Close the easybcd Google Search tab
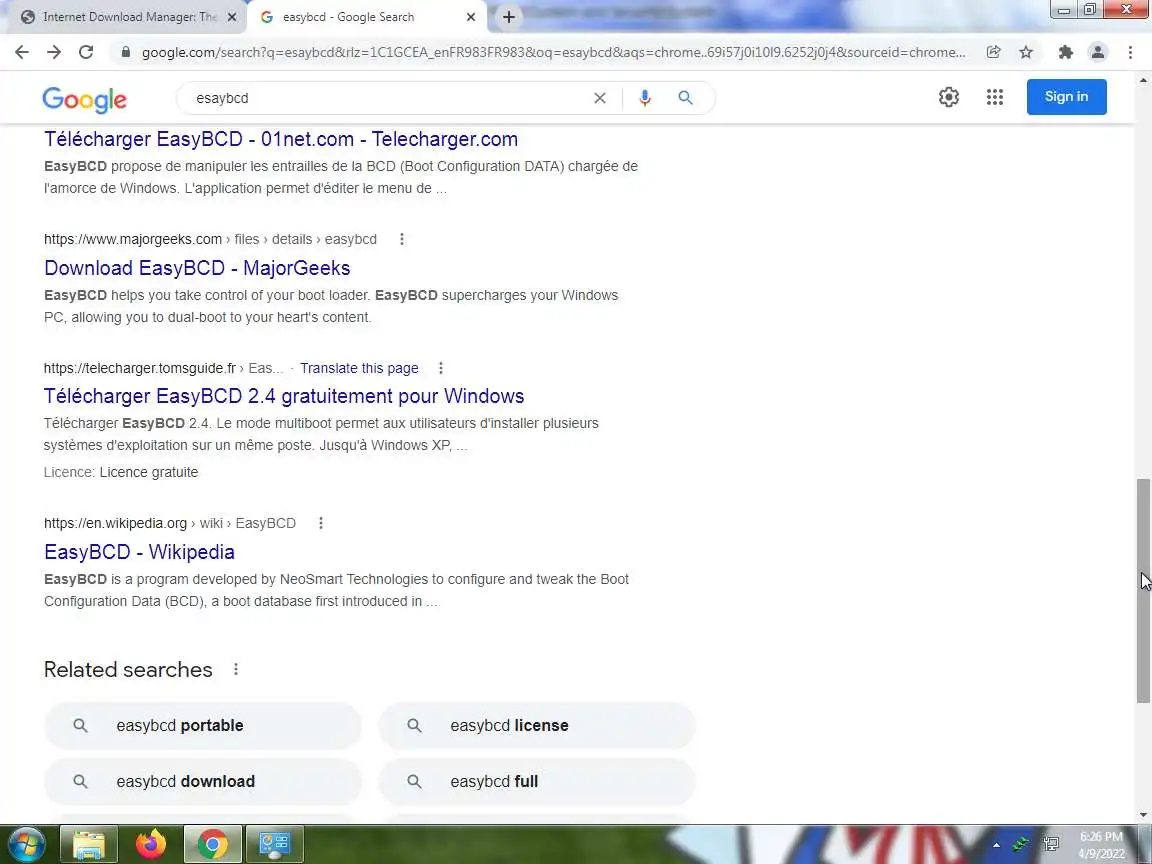 pyautogui.click(x=471, y=17)
